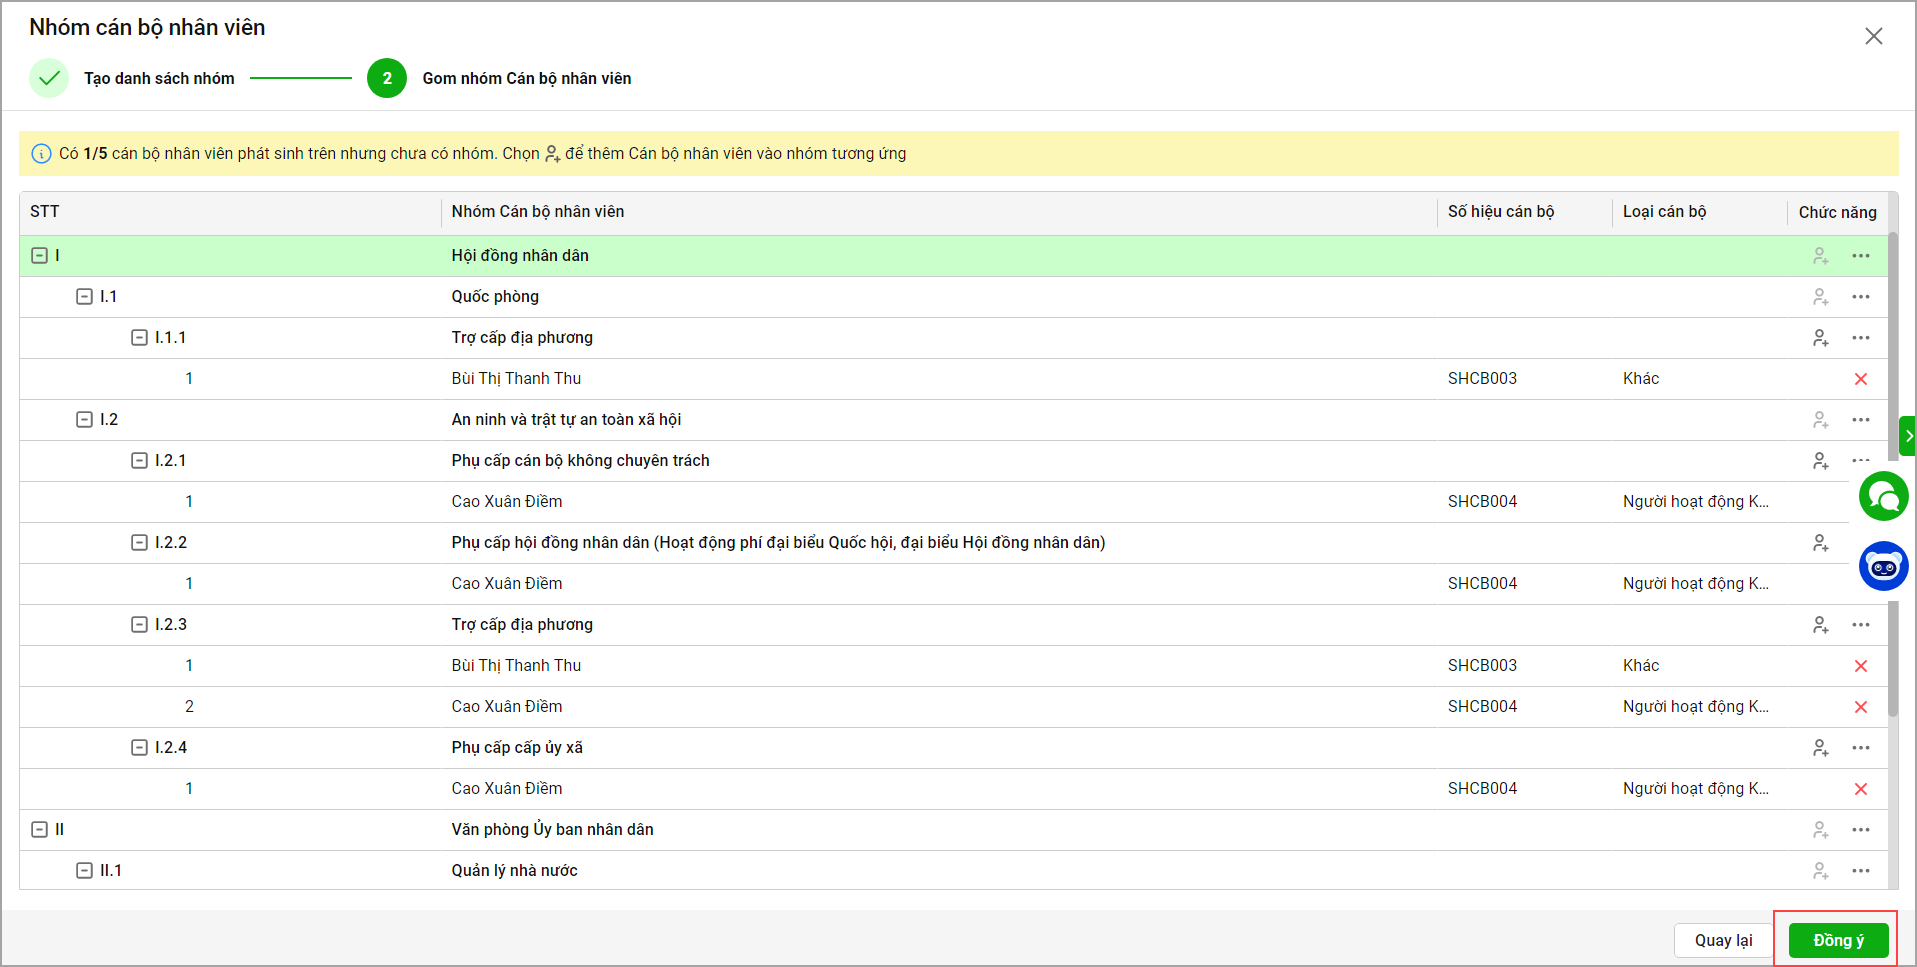
Task: Collapse subgroup I.2.3 Trợ cấp địa phương
Action: pos(139,625)
